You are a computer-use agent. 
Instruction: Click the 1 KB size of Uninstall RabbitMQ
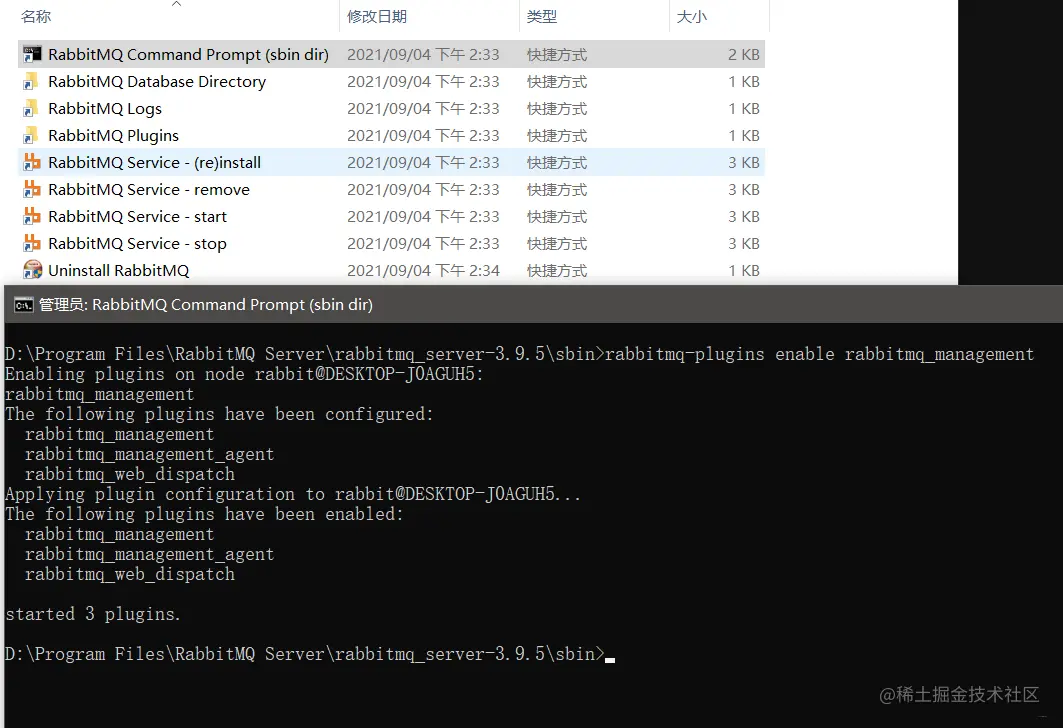[x=744, y=270]
